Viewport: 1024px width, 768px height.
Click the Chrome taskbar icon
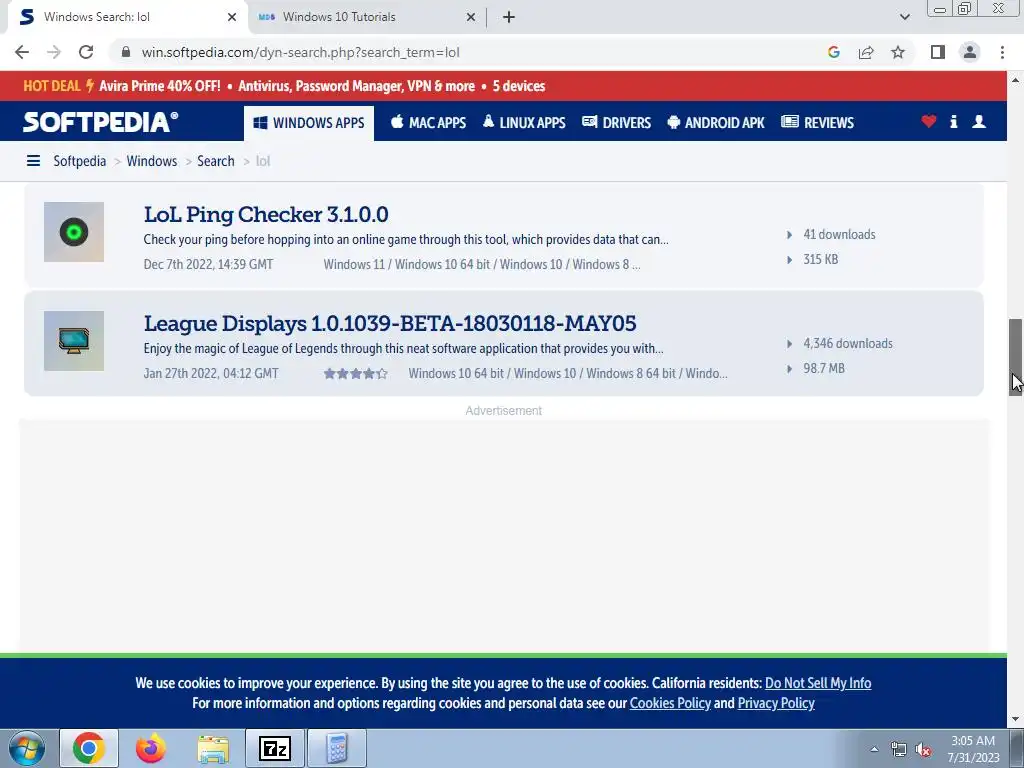tap(89, 748)
